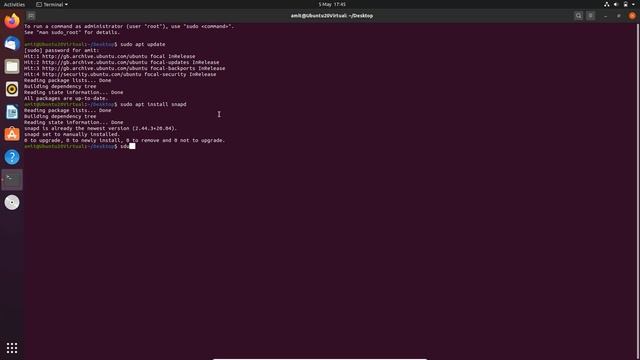
Task: Open the volume indicator icon
Action: click(x=616, y=4)
